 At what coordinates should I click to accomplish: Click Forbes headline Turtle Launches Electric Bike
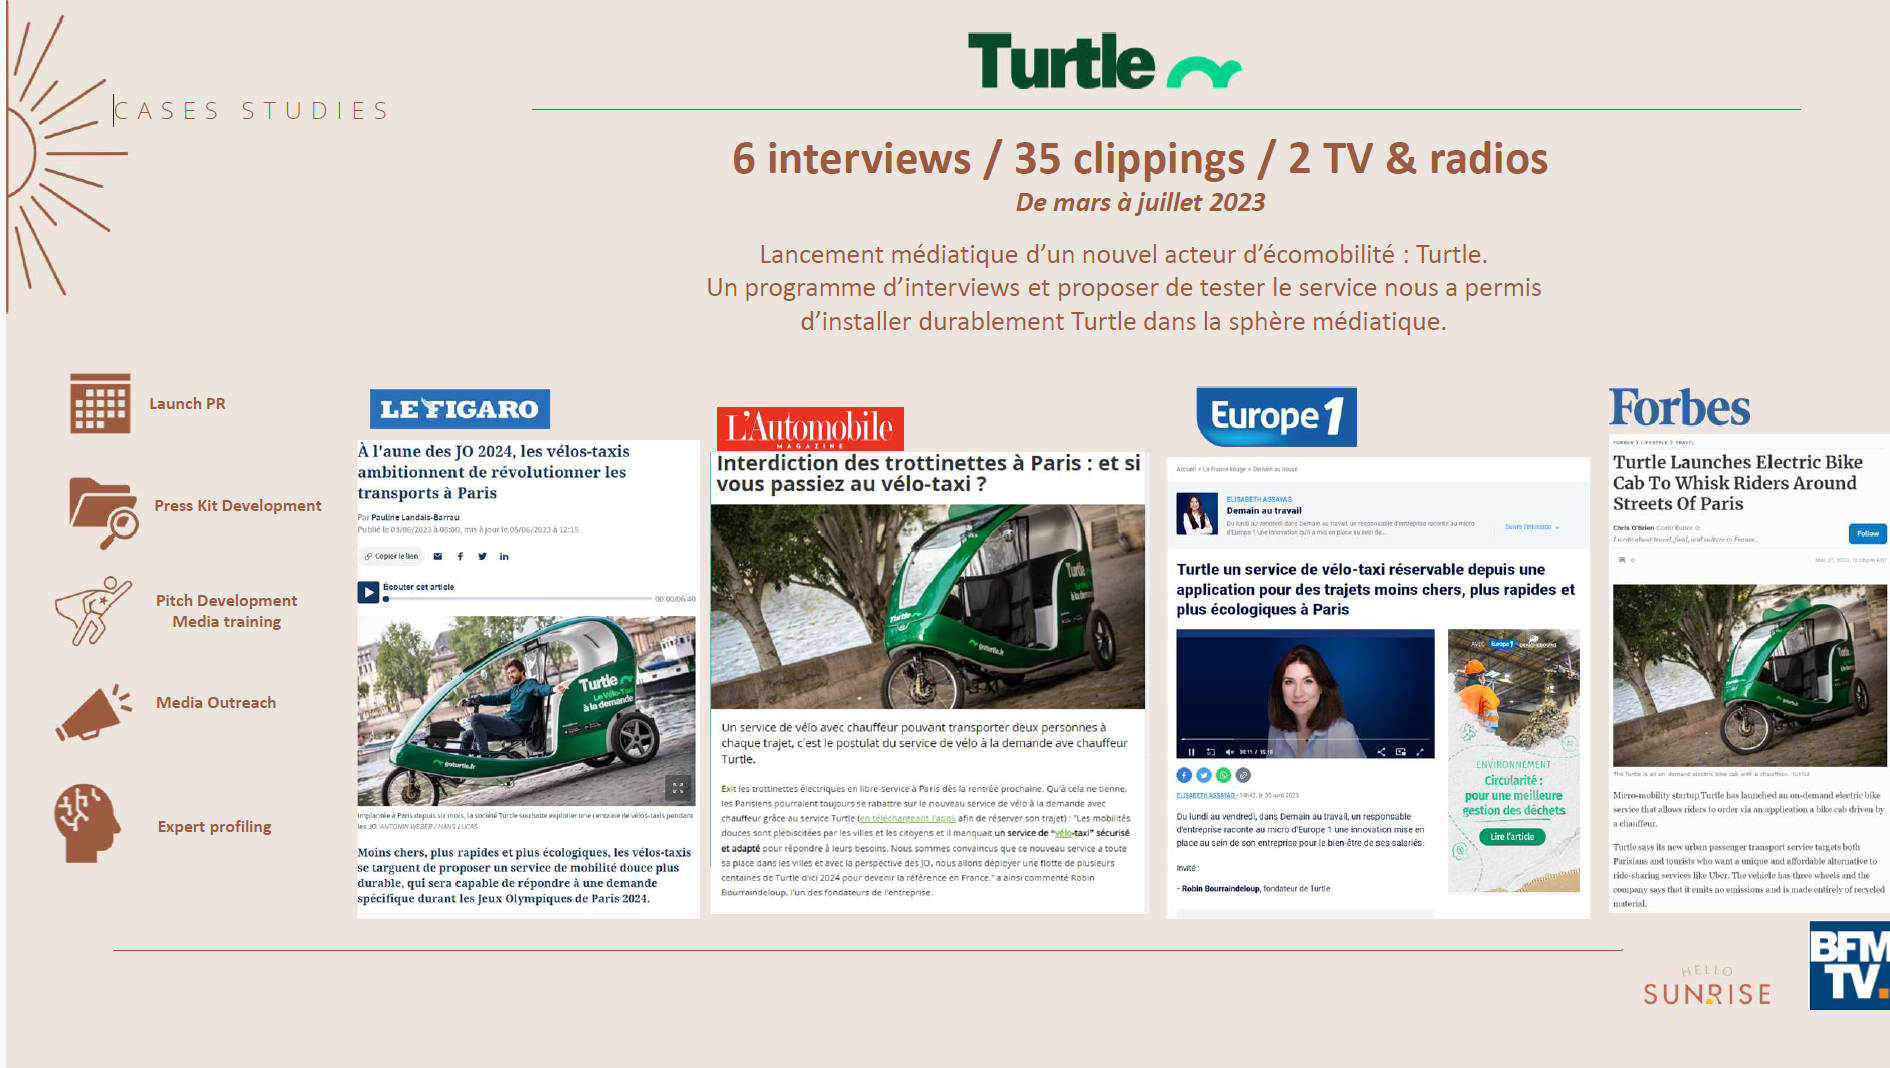1738,483
